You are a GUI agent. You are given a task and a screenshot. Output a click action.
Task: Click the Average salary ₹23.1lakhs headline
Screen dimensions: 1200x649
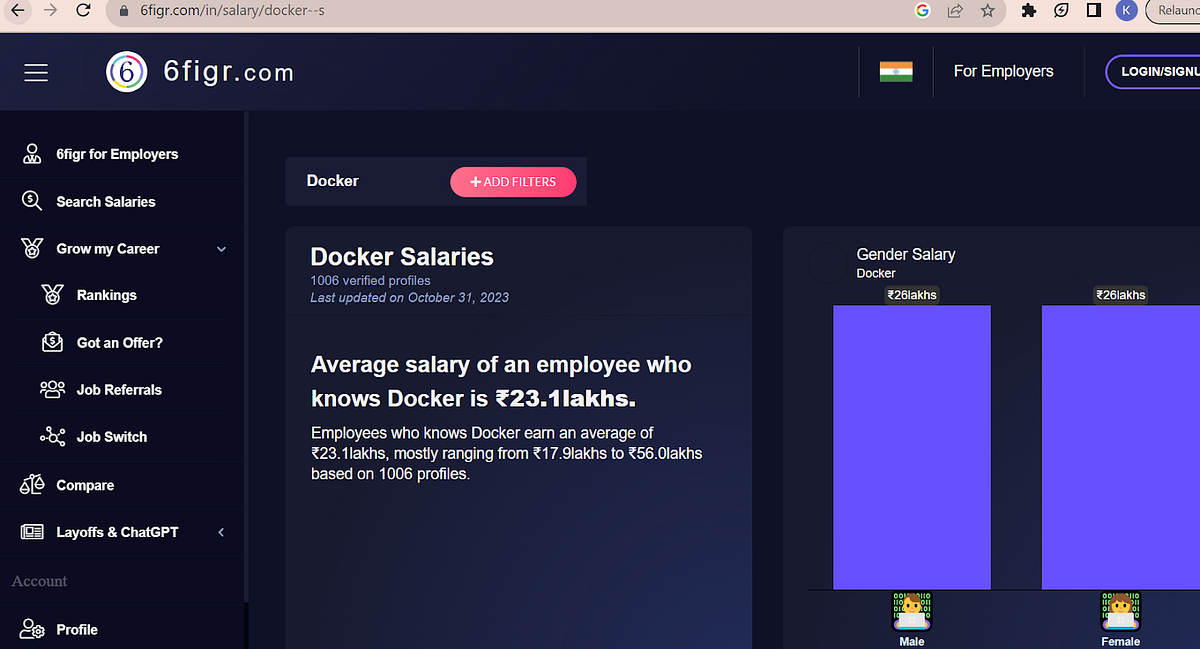point(501,381)
